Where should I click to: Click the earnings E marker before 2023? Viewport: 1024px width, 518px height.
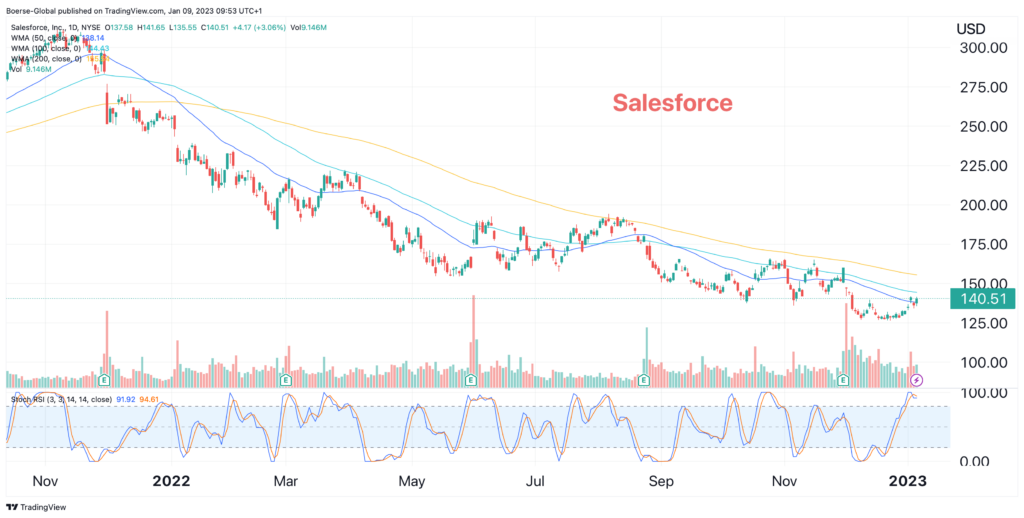pyautogui.click(x=844, y=380)
